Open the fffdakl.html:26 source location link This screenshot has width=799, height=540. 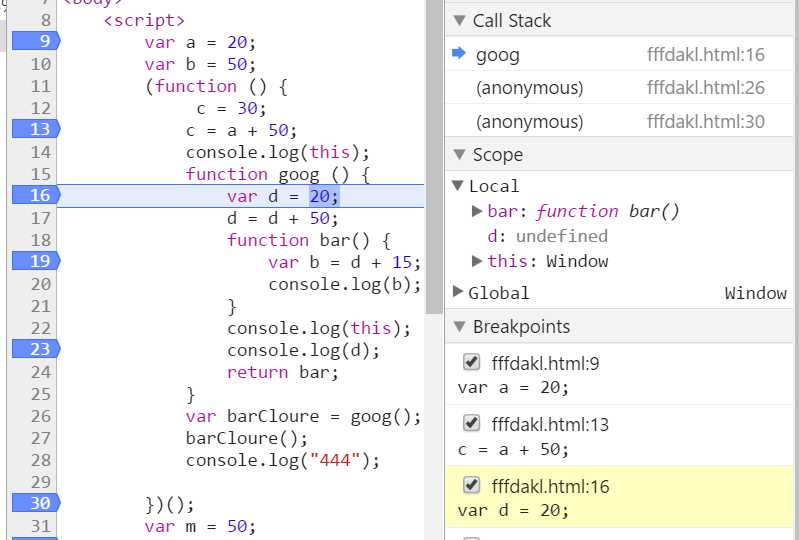(x=705, y=88)
